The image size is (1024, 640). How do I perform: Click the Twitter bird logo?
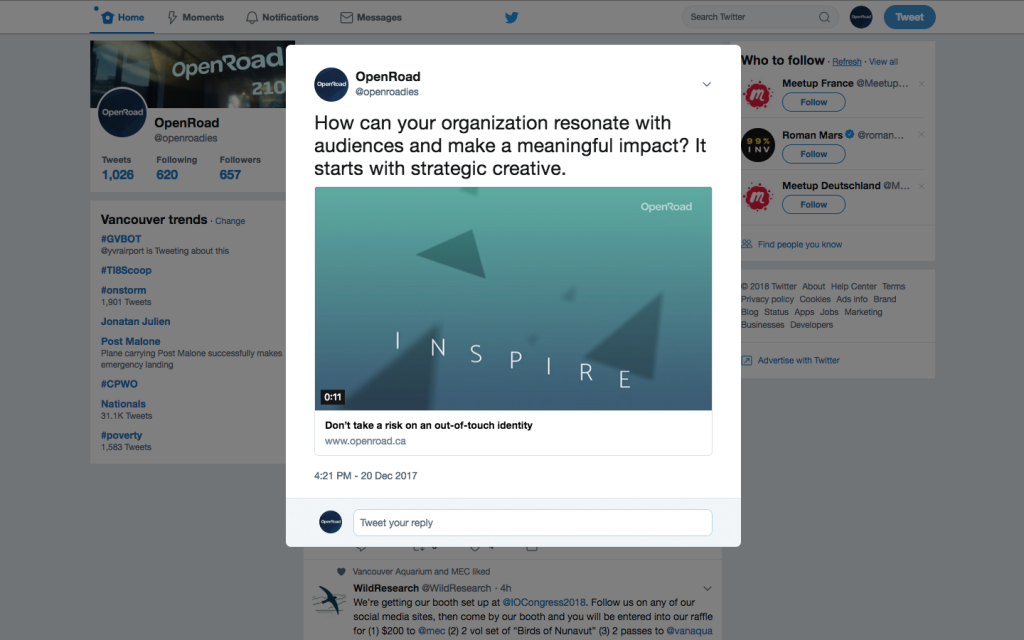[x=511, y=17]
